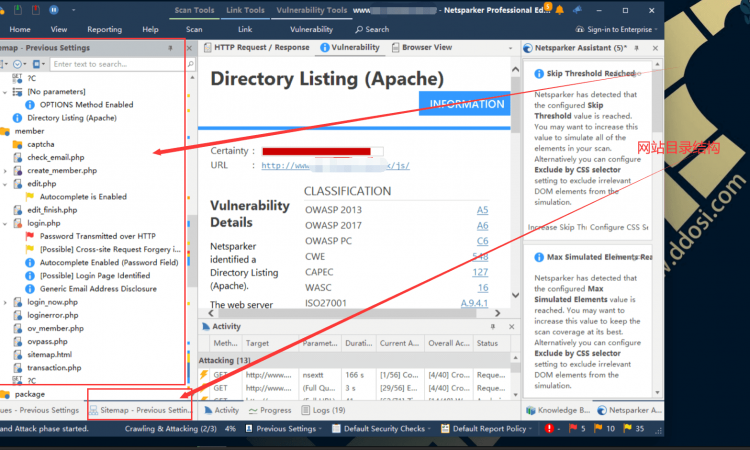
Task: Click the Target column header
Action: coord(270,343)
